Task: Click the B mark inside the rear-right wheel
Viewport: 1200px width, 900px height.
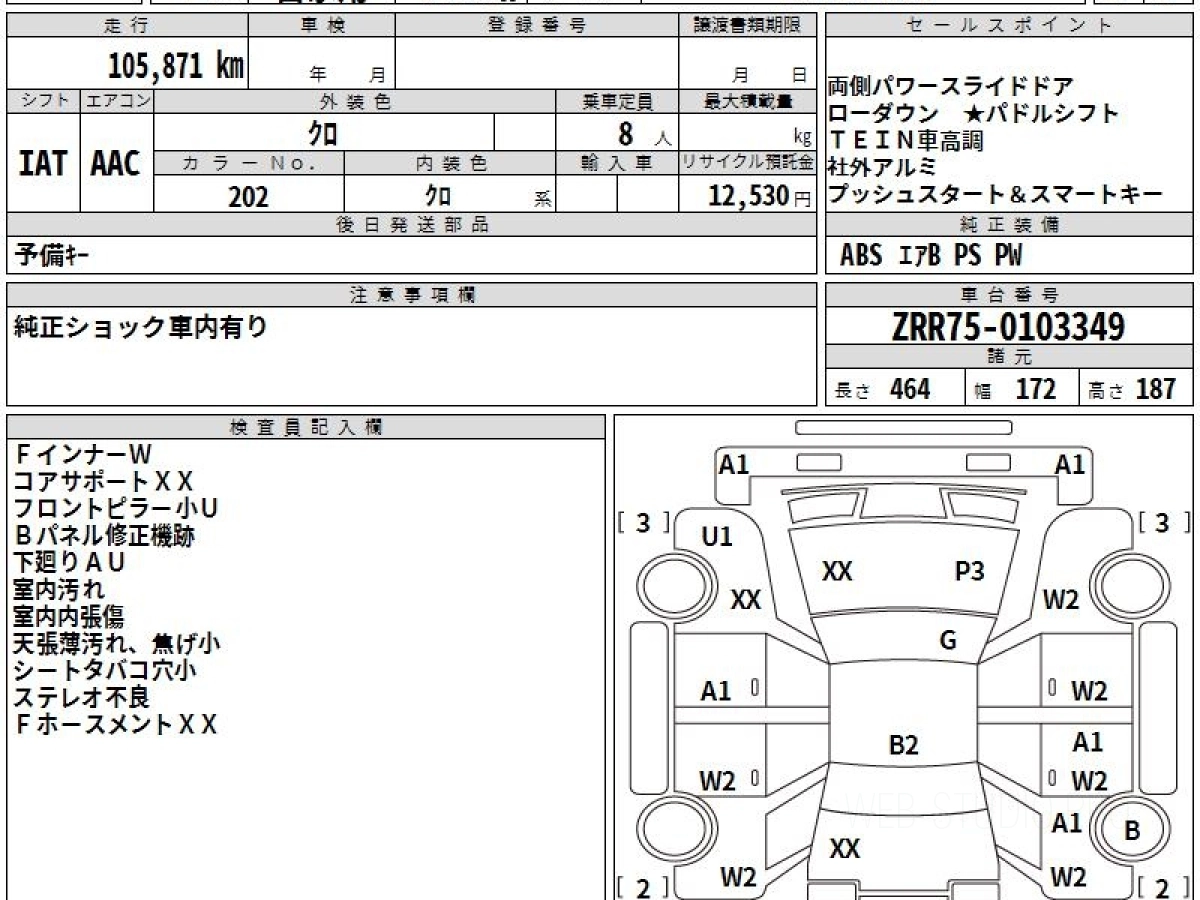Action: tap(1131, 830)
